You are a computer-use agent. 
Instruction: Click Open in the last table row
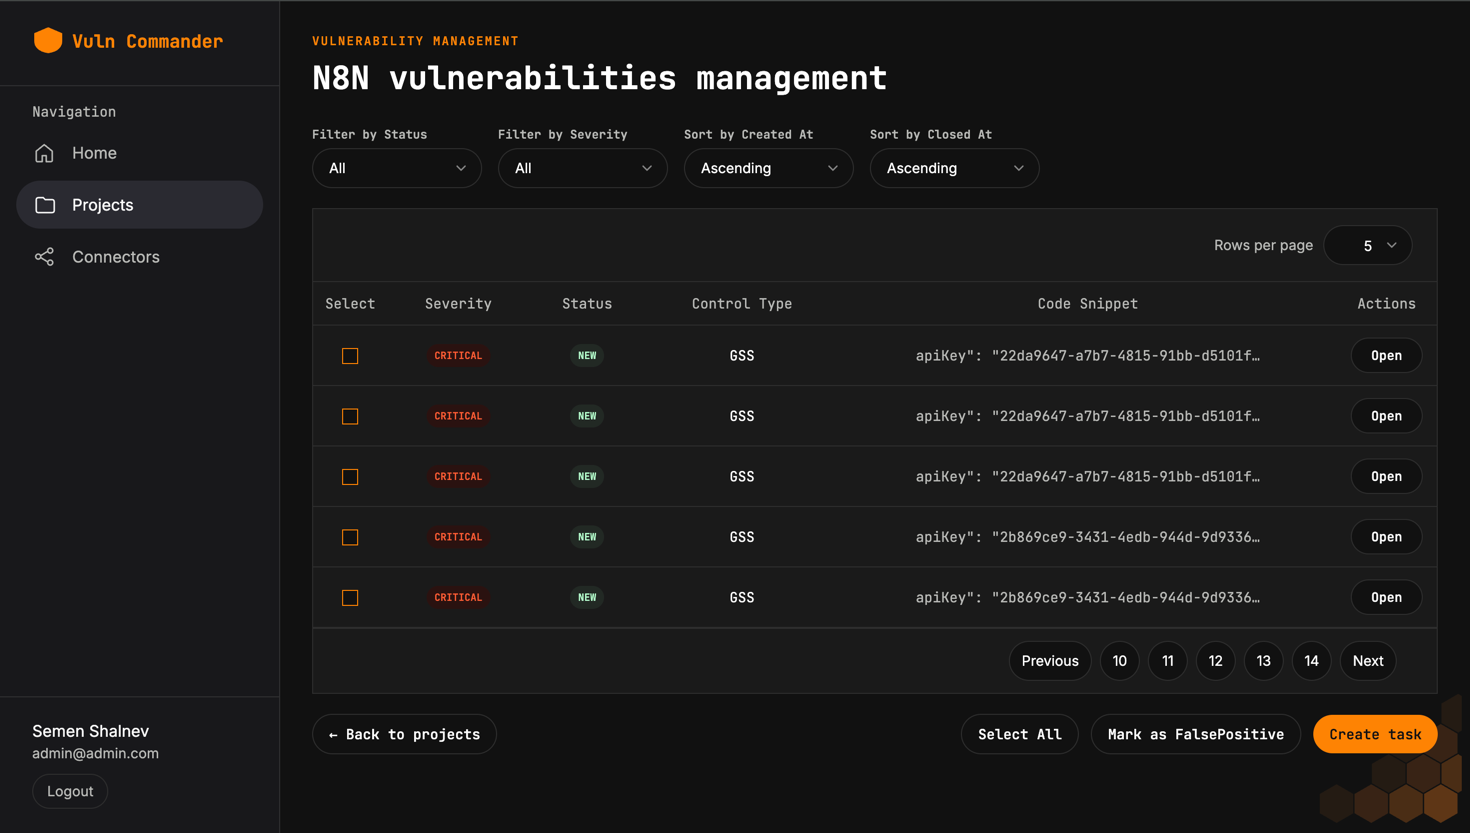(1386, 598)
